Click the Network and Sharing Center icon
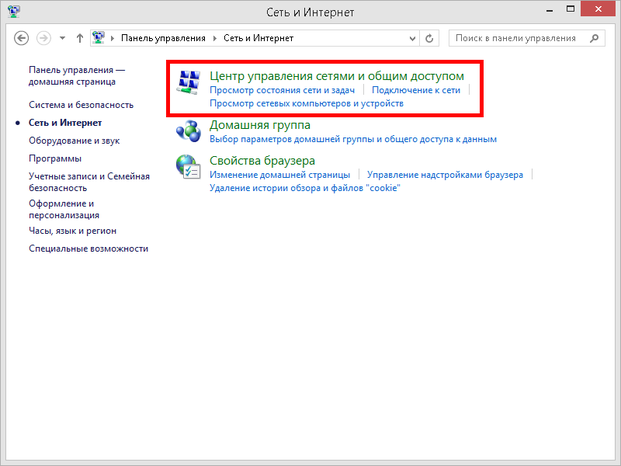 [x=189, y=83]
